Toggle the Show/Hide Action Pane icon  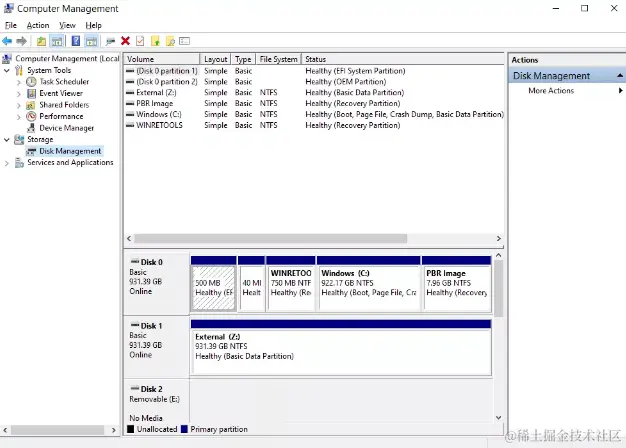(x=91, y=41)
